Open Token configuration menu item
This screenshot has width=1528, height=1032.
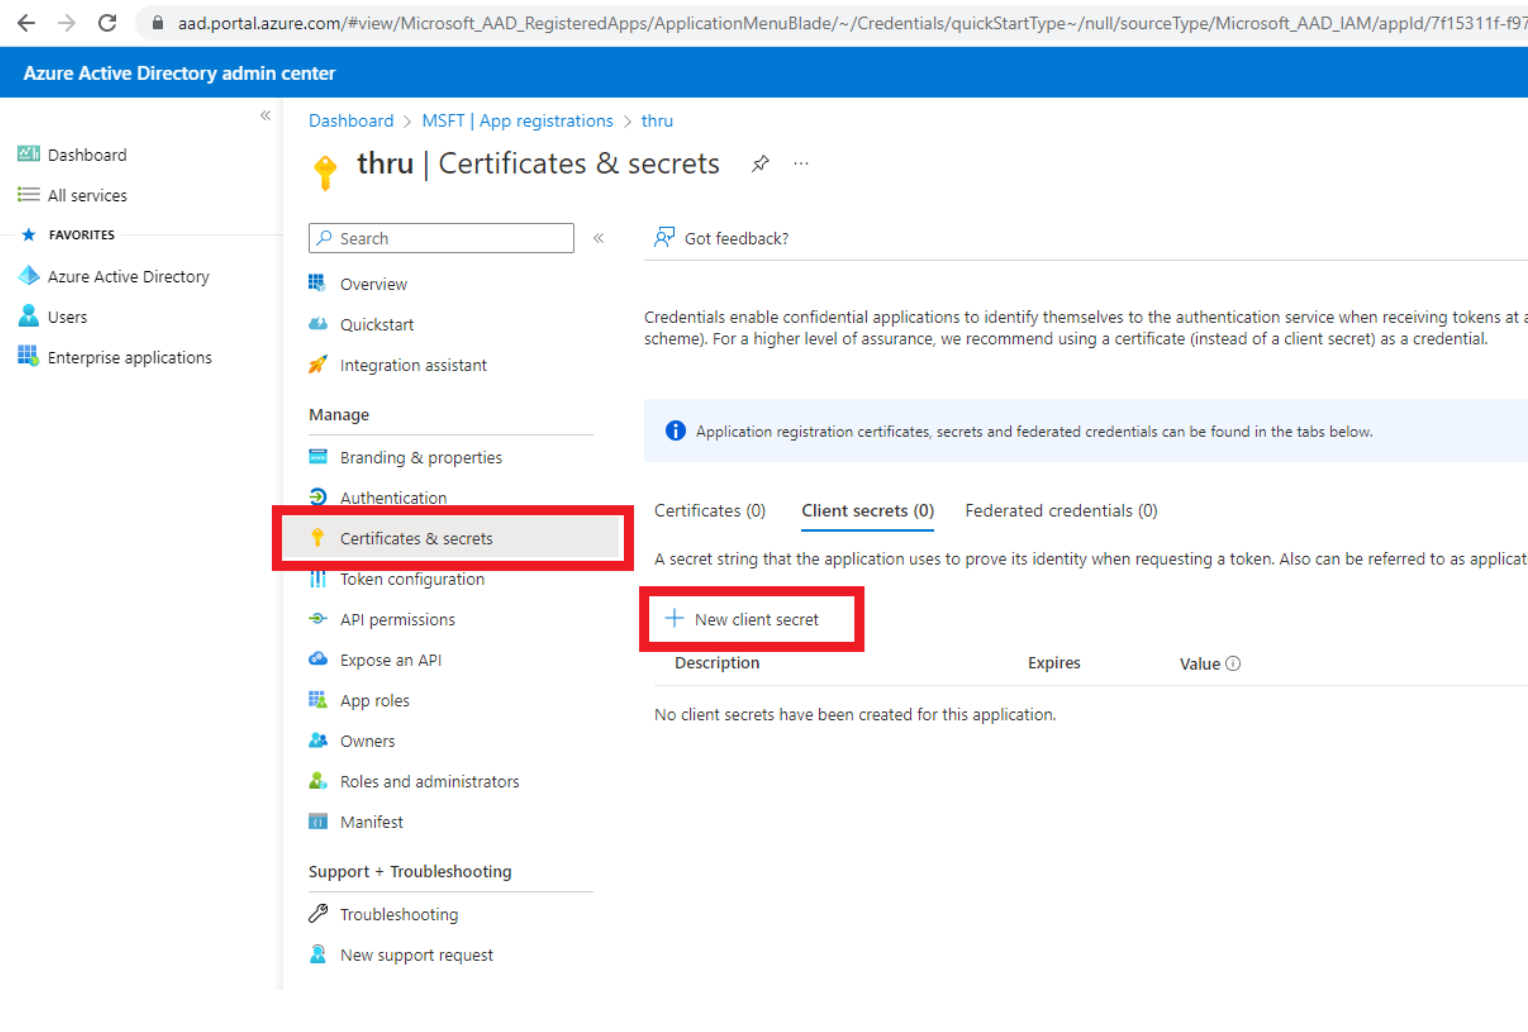[x=411, y=579]
